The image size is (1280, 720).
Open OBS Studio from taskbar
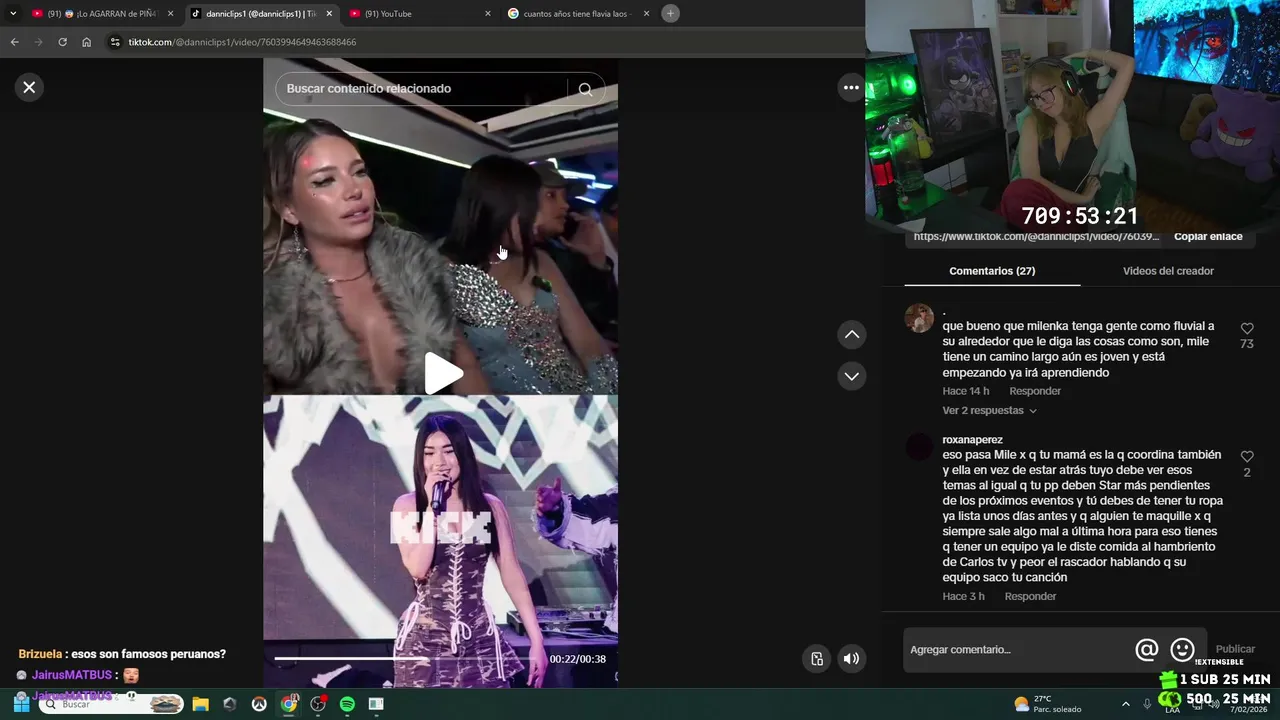pyautogui.click(x=318, y=704)
